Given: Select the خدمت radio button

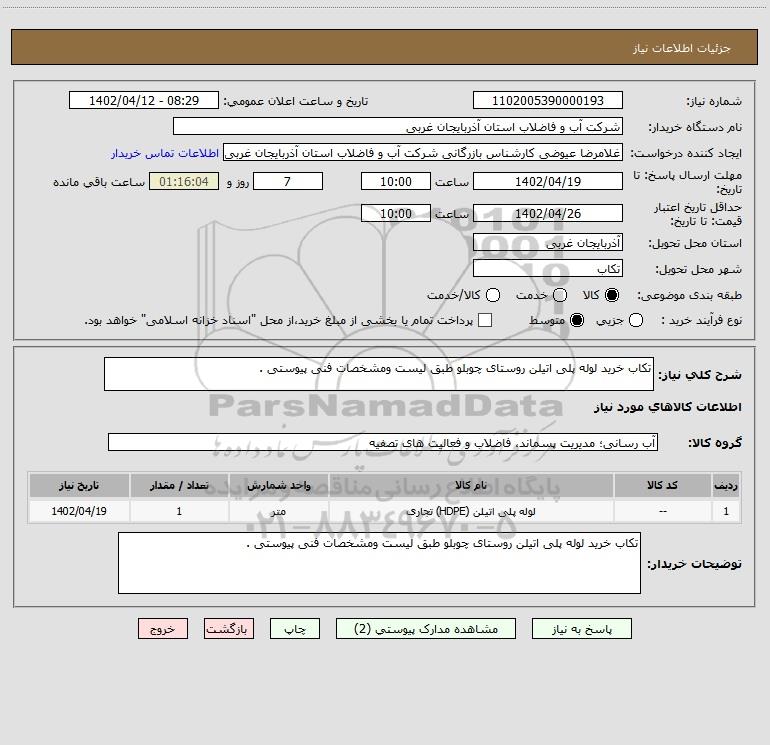Looking at the screenshot, I should pyautogui.click(x=560, y=295).
